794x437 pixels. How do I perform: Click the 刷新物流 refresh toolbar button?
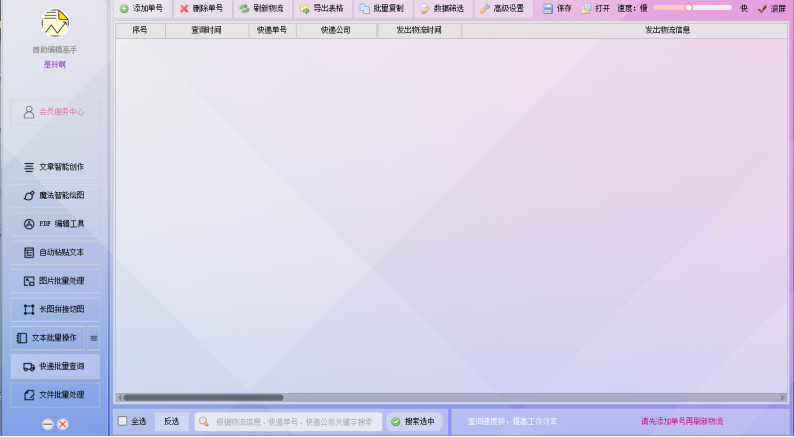point(262,9)
